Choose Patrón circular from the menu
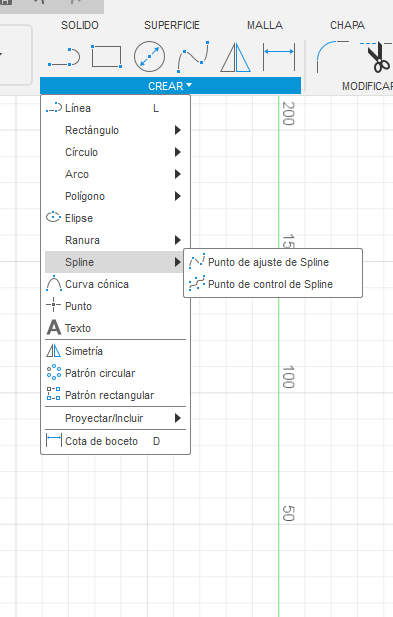 [116, 373]
